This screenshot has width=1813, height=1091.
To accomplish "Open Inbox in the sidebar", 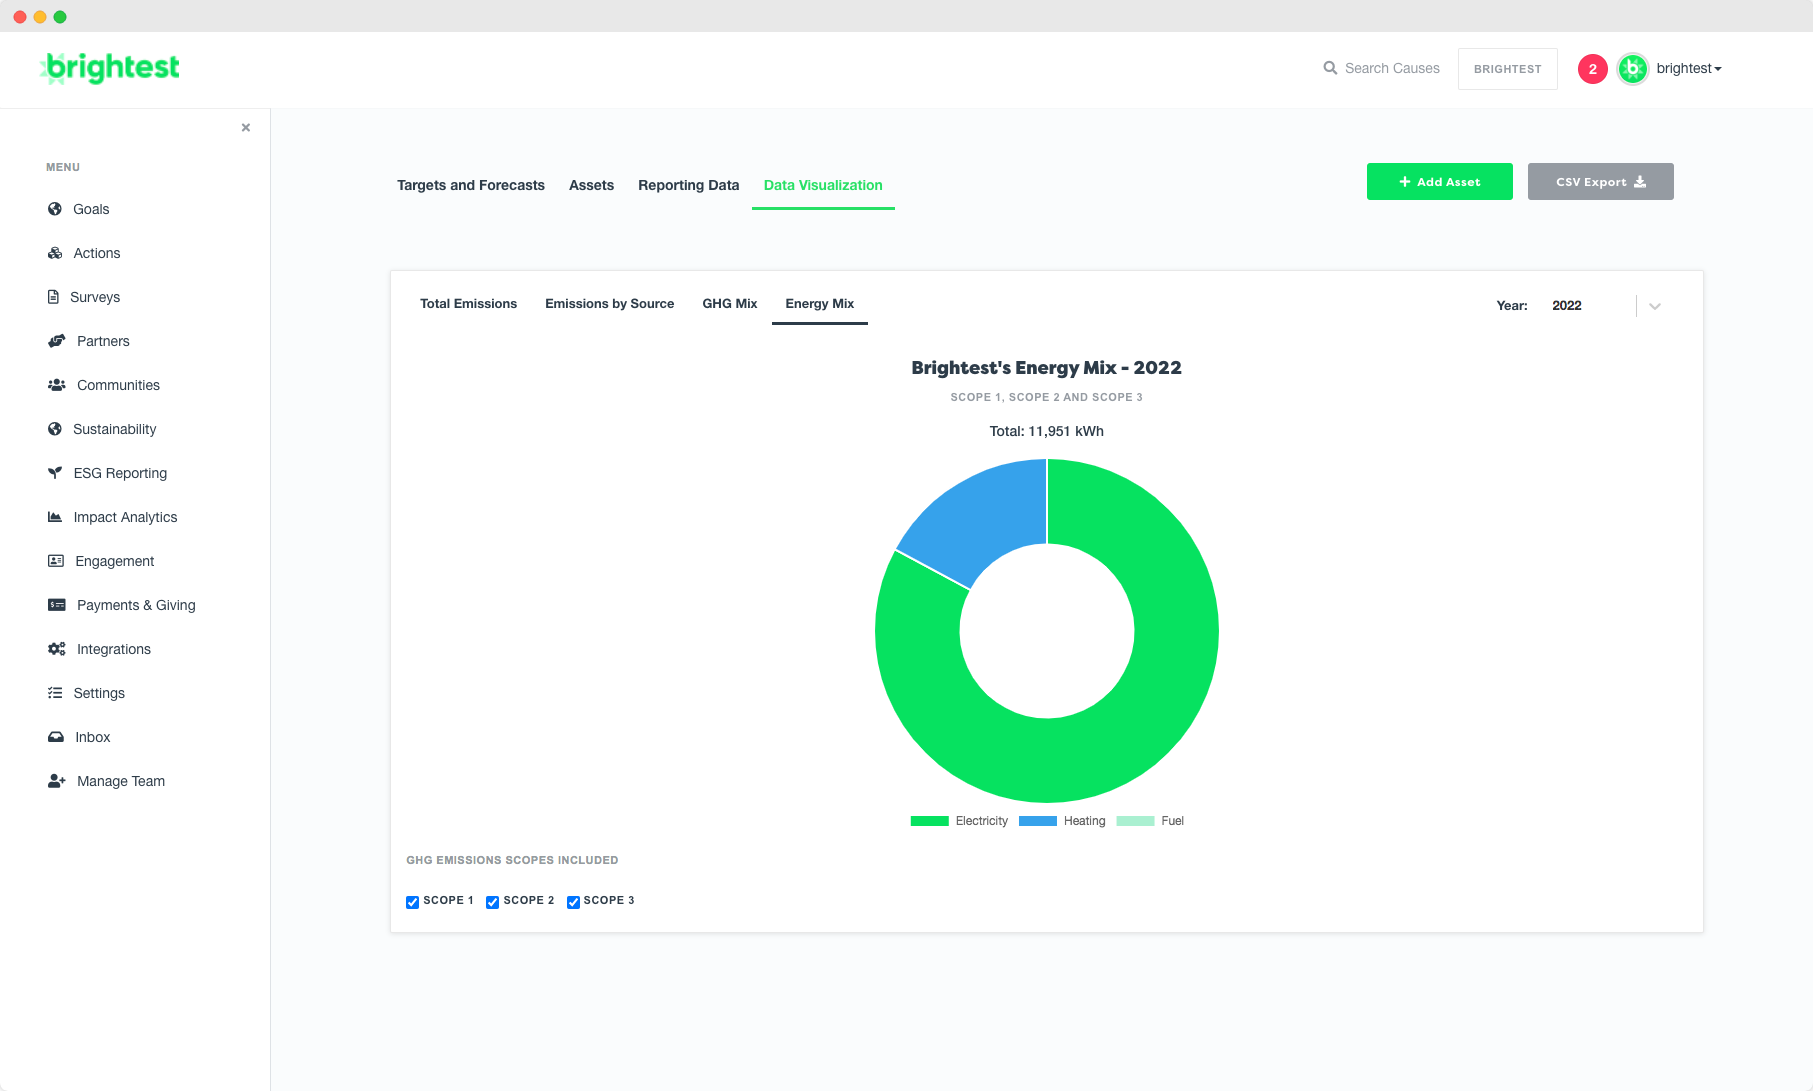I will (x=93, y=737).
